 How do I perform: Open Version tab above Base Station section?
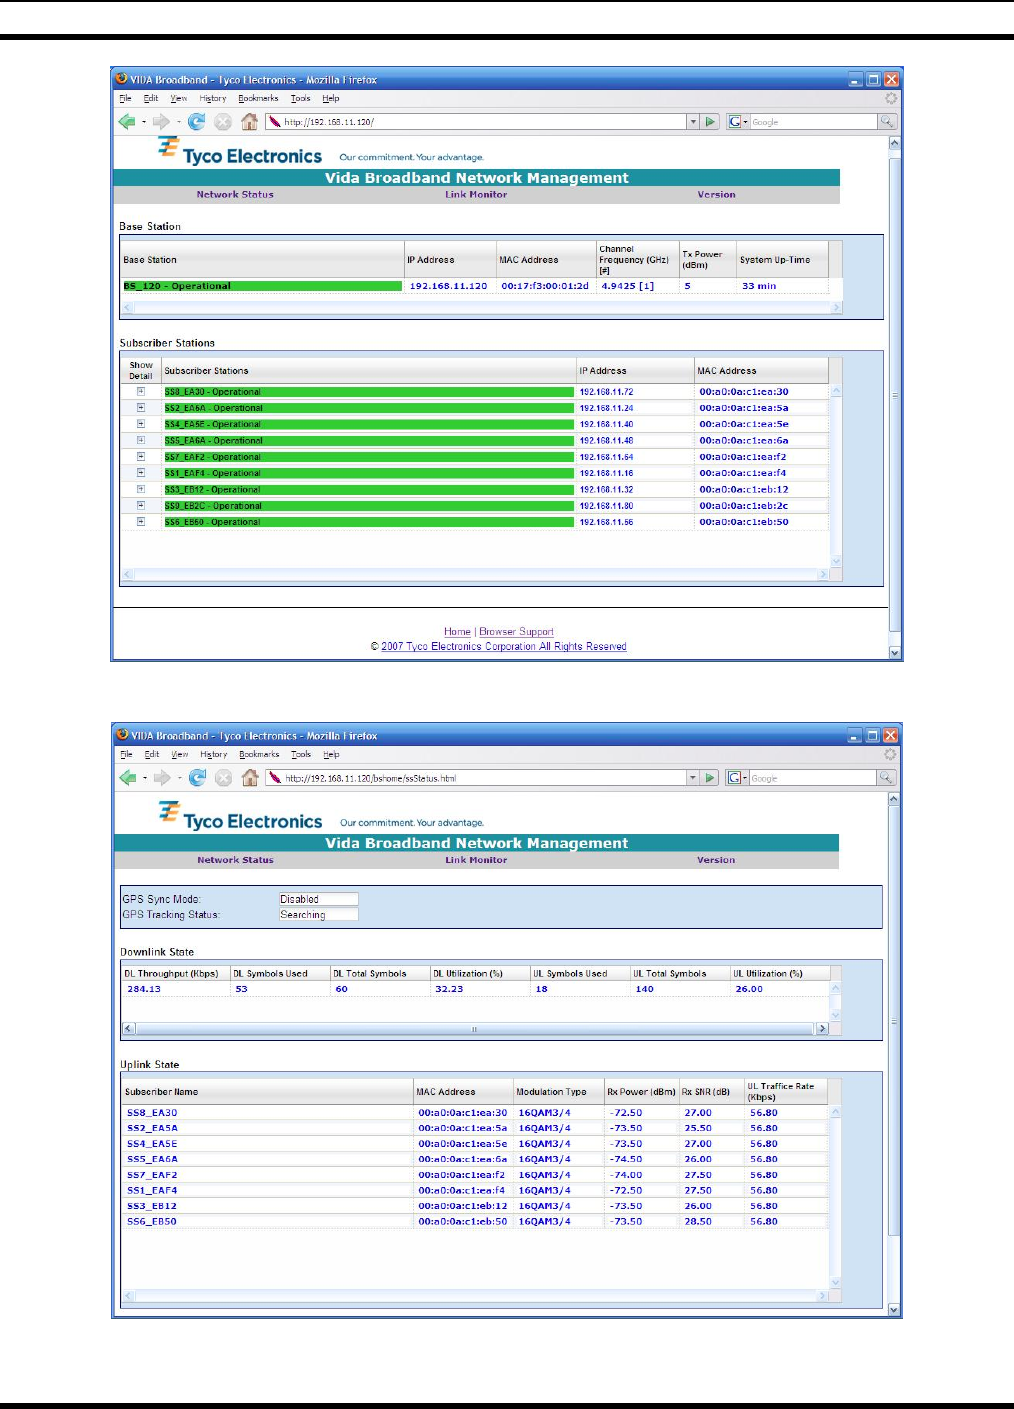coord(716,195)
